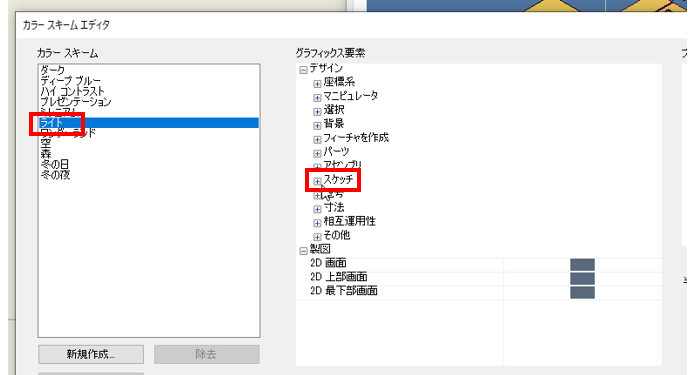Open color swatch for 2D 上部画面
Screen dimensions: 688x375
(582, 279)
